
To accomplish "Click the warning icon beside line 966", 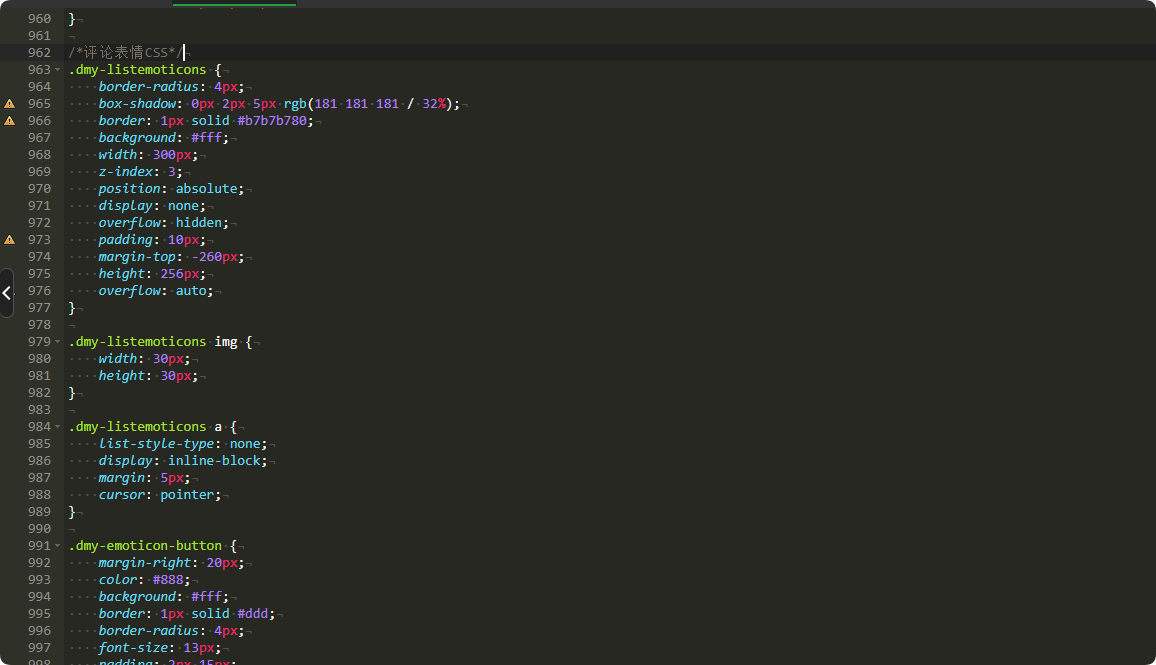I will [x=10, y=121].
